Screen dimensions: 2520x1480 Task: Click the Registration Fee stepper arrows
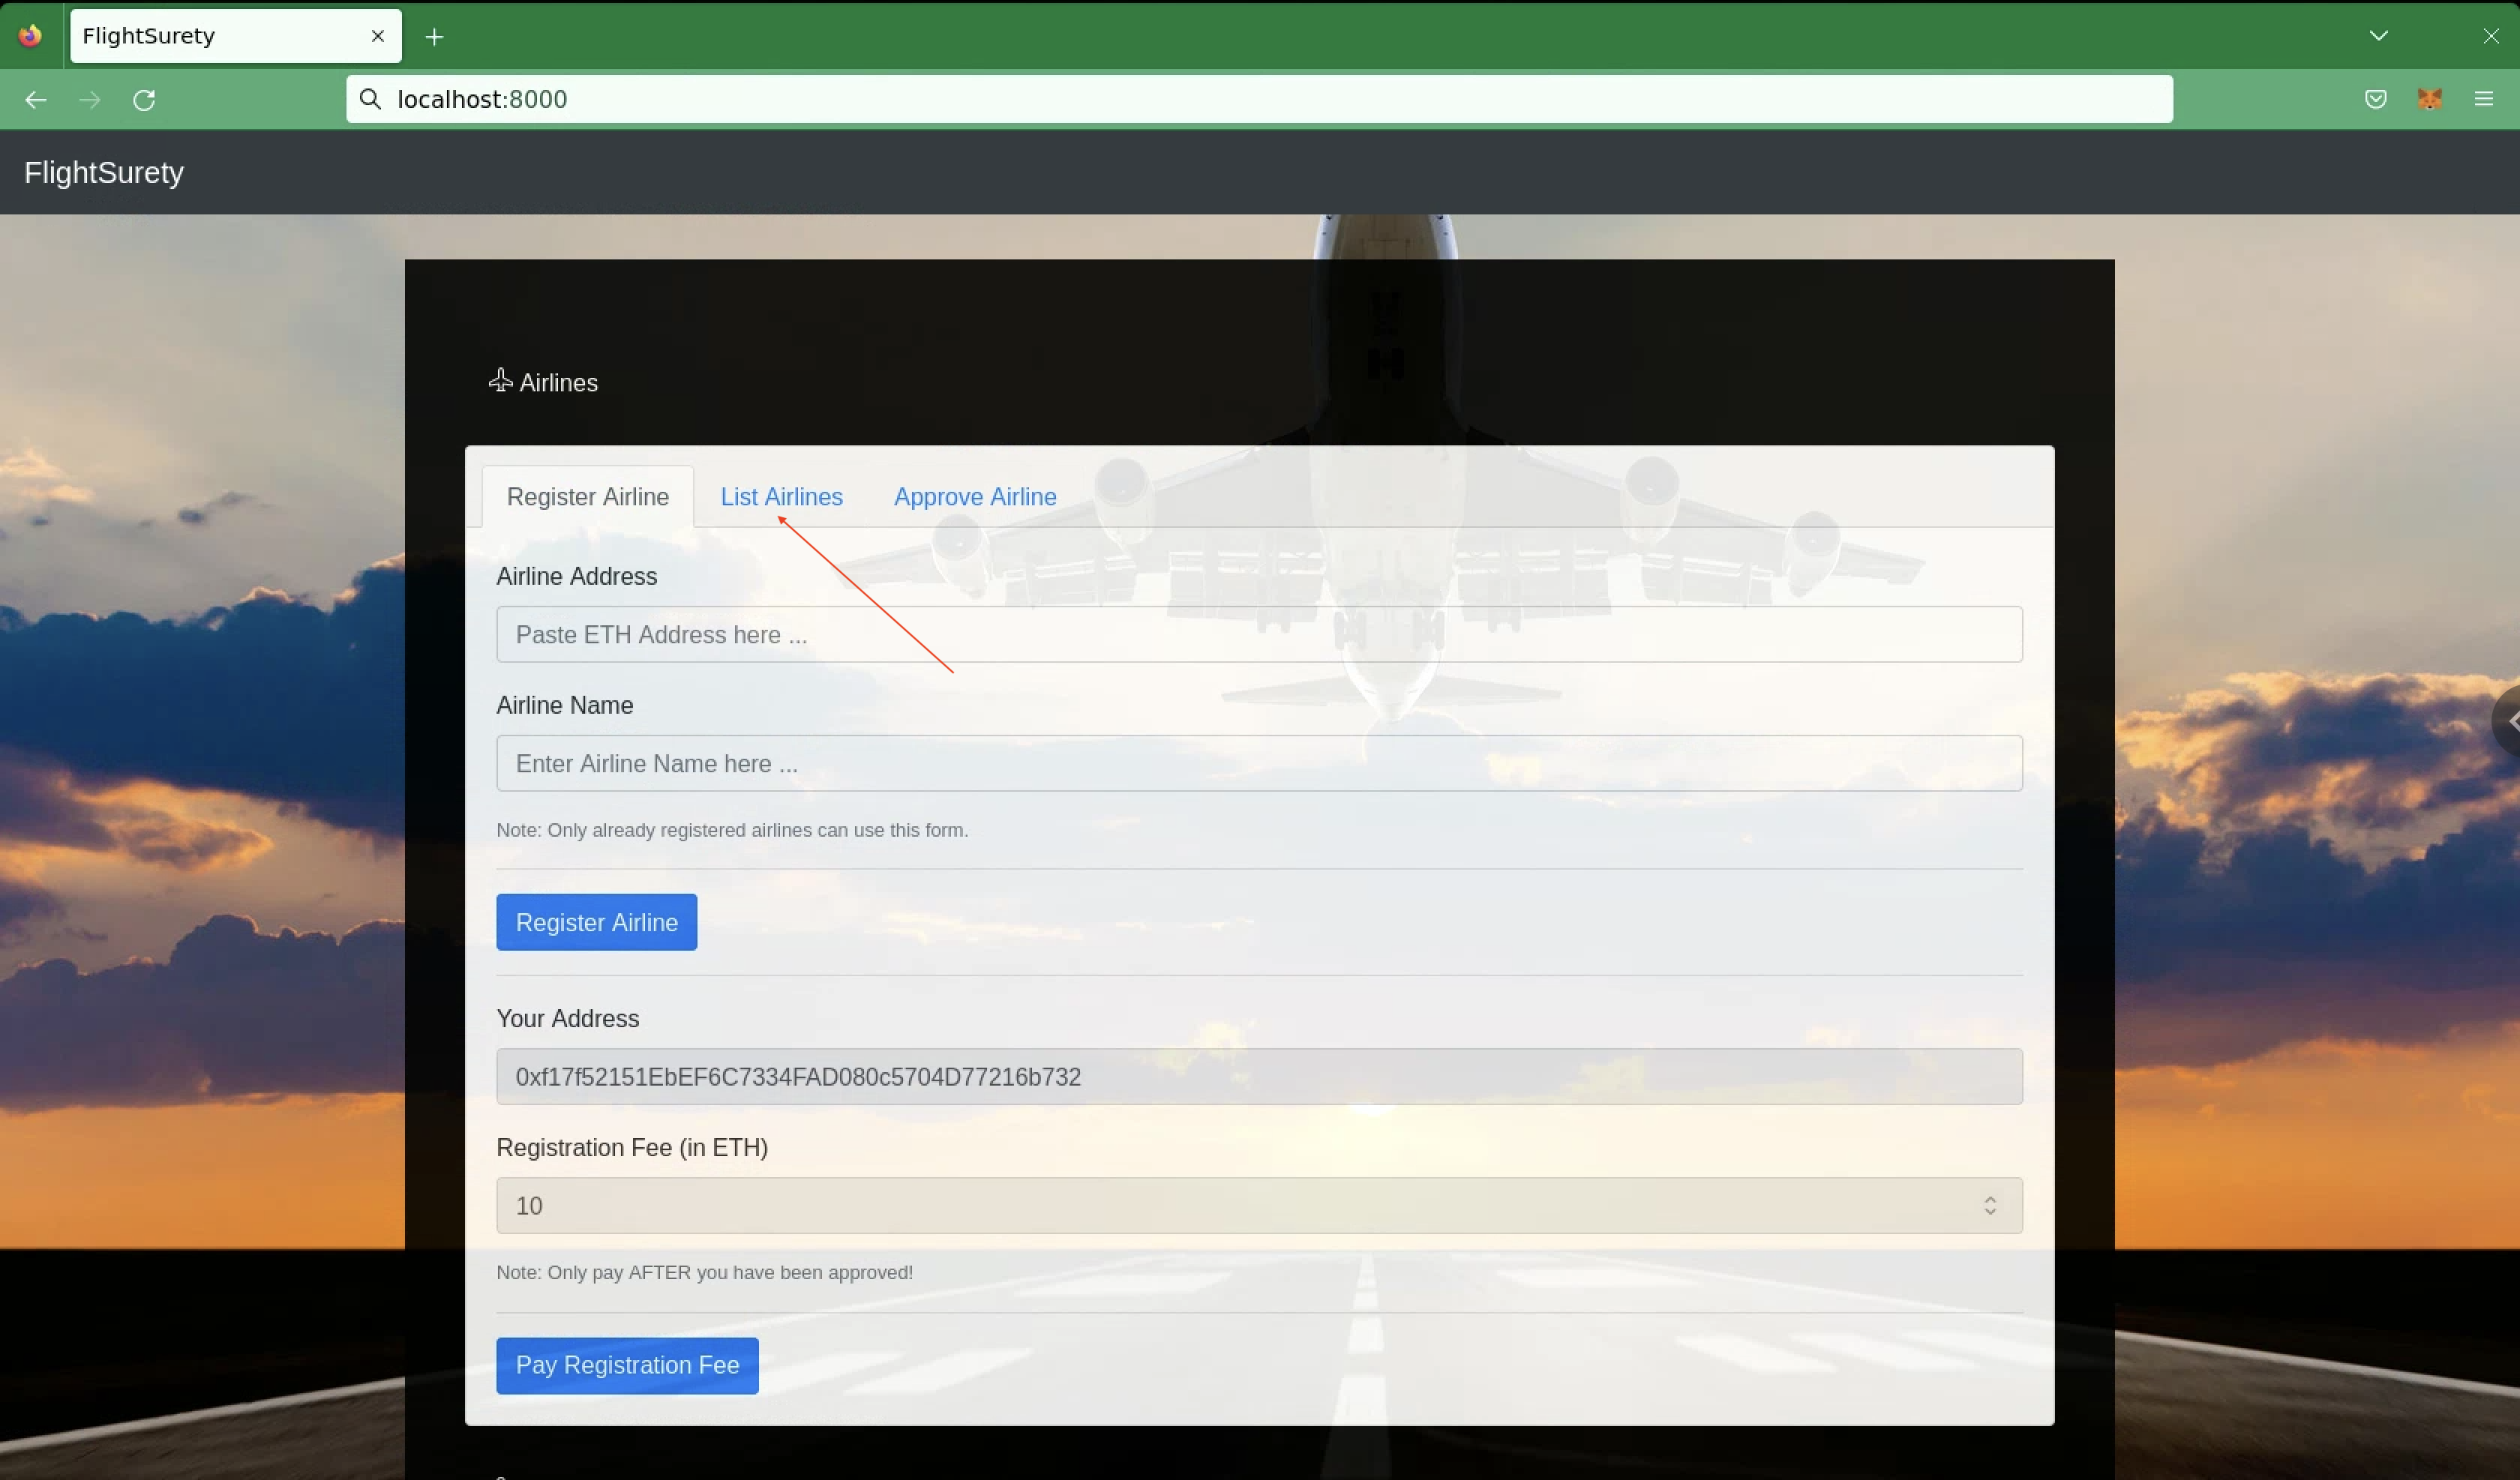[x=1990, y=1206]
